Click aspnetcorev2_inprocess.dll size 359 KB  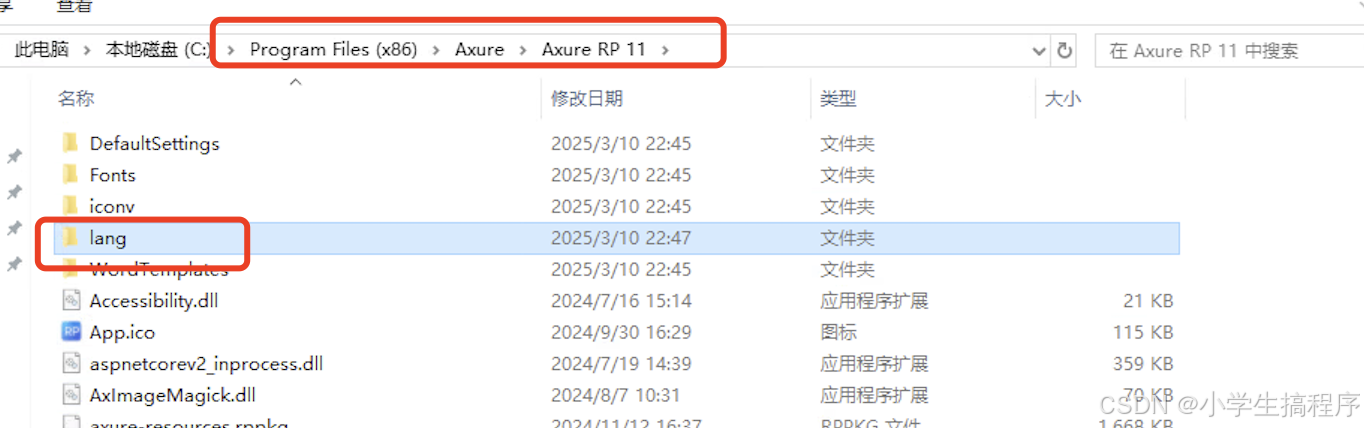click(x=1142, y=364)
